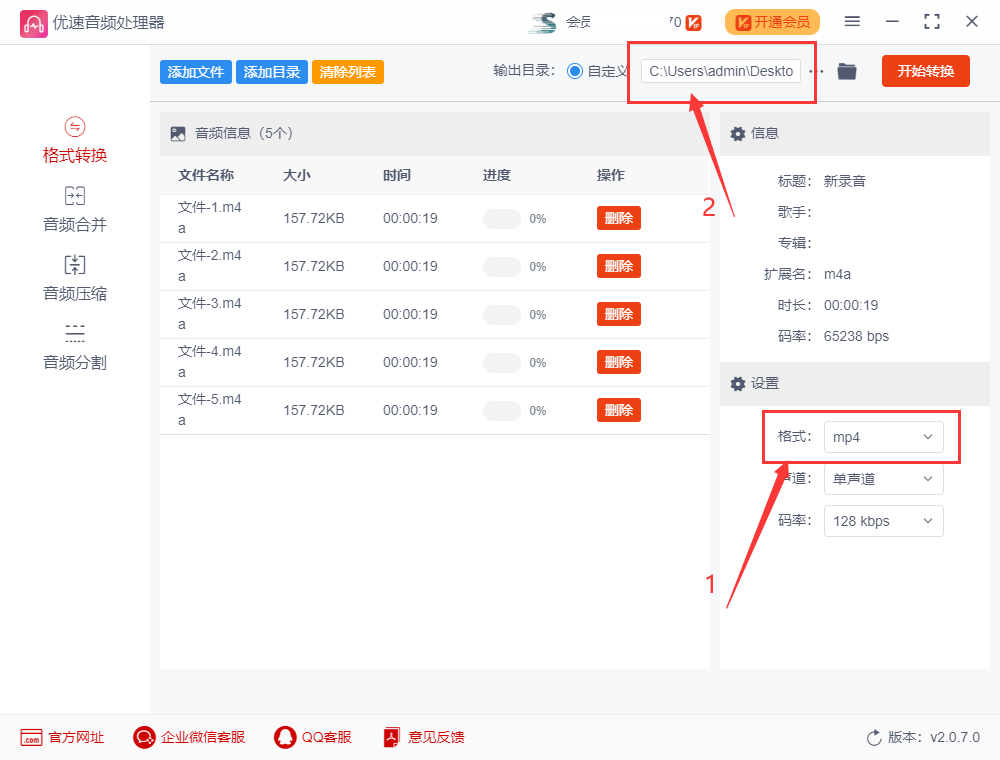Click the output directory path input field
Screen dimensions: 1000x760
(x=718, y=71)
